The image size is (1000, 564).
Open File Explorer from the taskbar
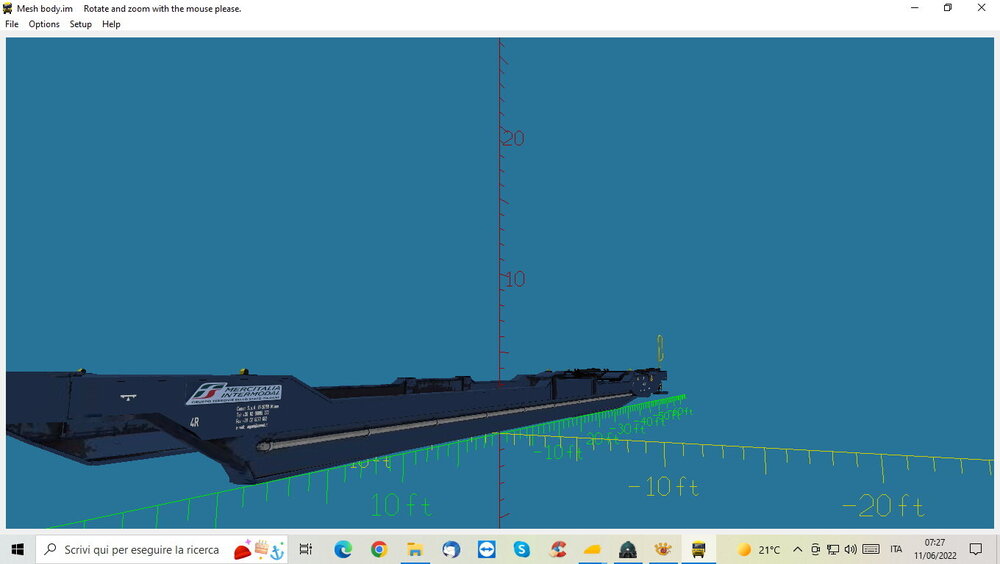(415, 549)
